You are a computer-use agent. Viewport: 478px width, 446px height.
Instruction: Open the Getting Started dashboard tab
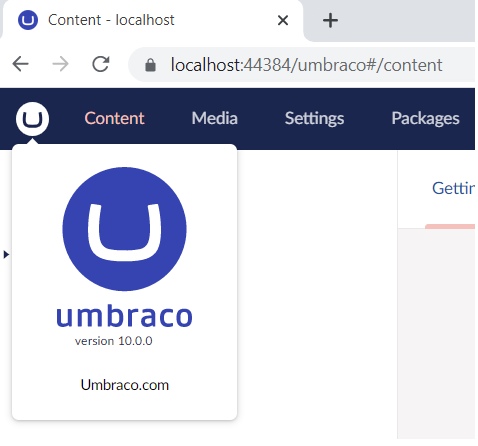[453, 188]
